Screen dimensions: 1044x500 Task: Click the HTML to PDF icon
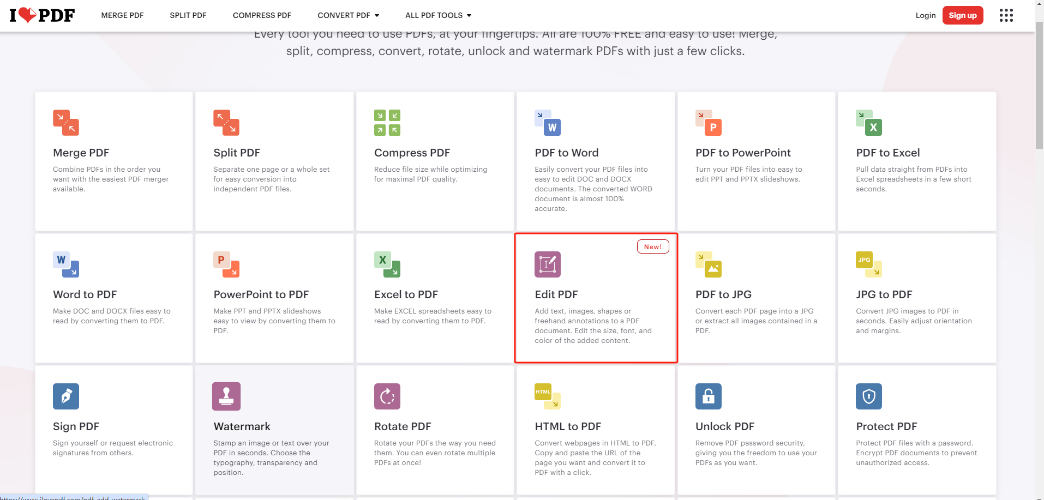[548, 396]
